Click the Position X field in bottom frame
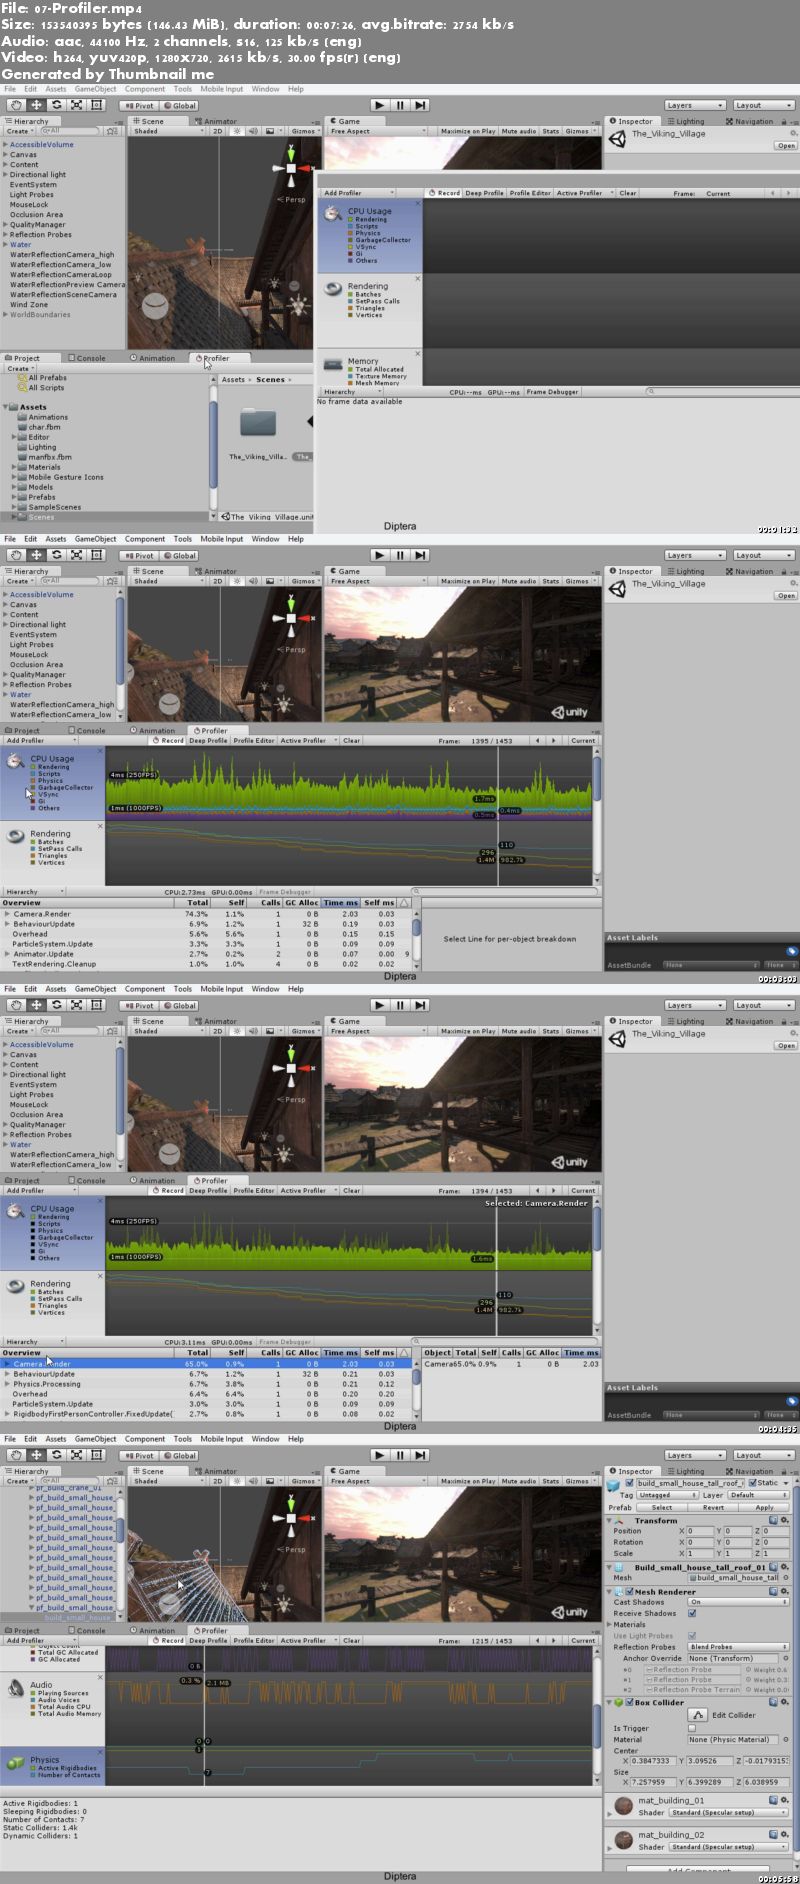Viewport: 800px width, 1884px height. 702,1531
